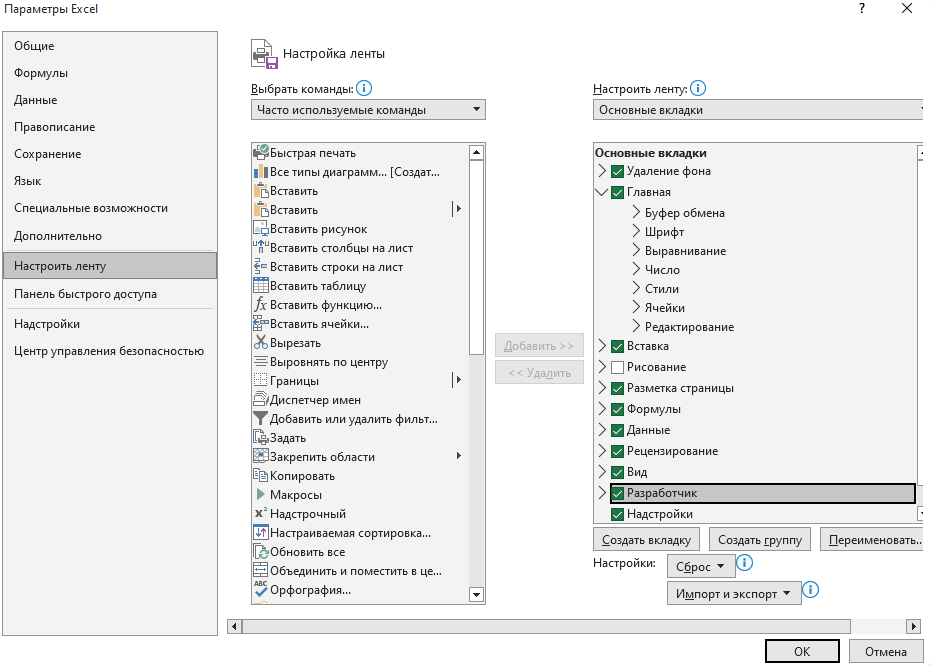The width and height of the screenshot is (930, 665).
Task: Uncheck the Удаление фона checkbox
Action: pos(617,171)
